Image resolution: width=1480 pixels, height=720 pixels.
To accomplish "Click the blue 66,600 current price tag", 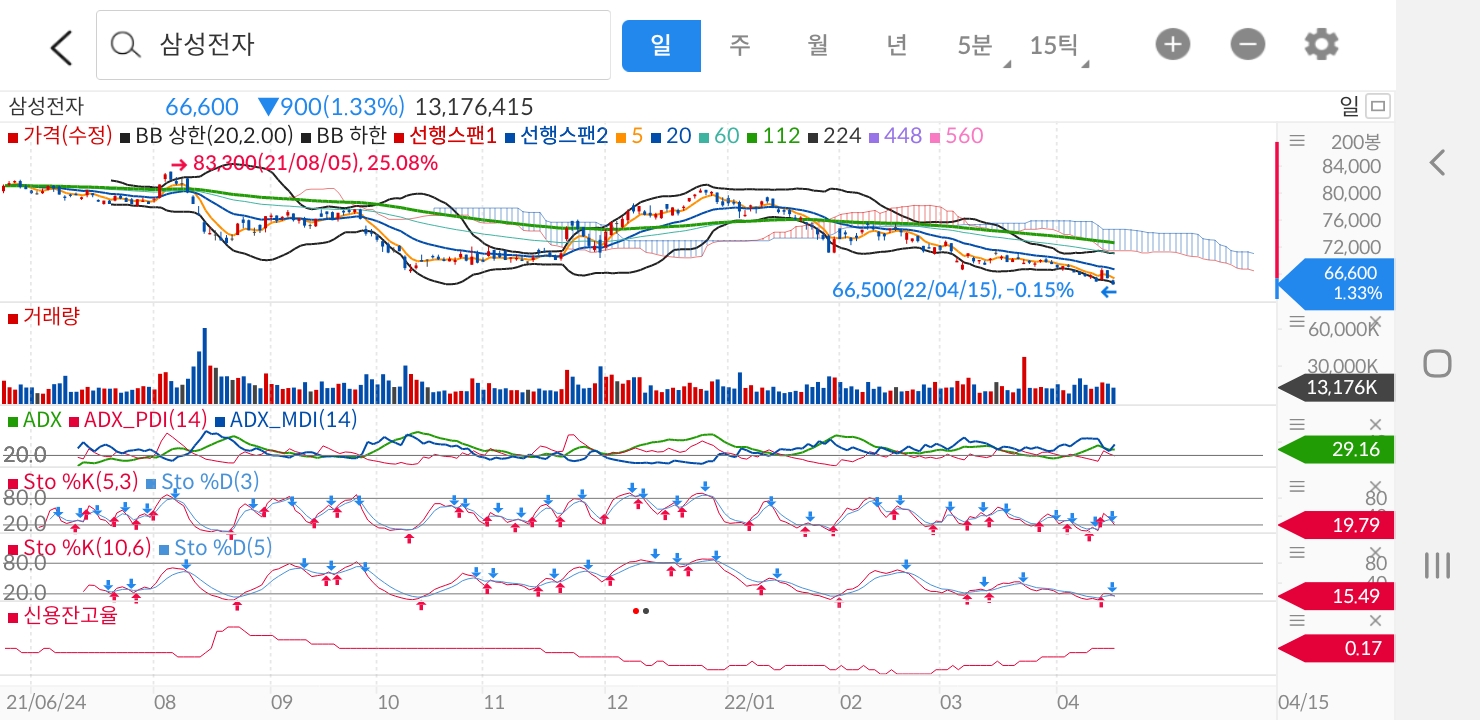I will click(x=1335, y=283).
